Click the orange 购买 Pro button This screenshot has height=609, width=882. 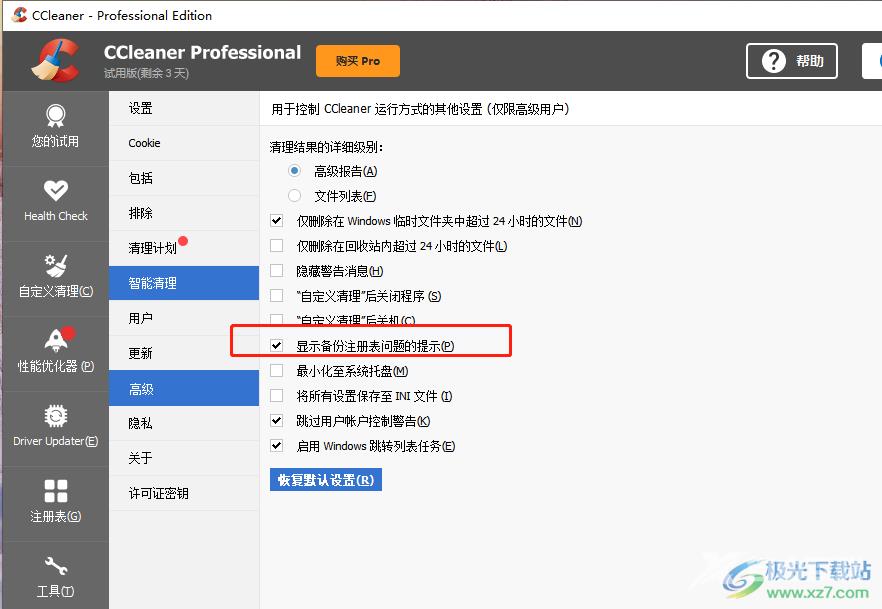tap(357, 61)
